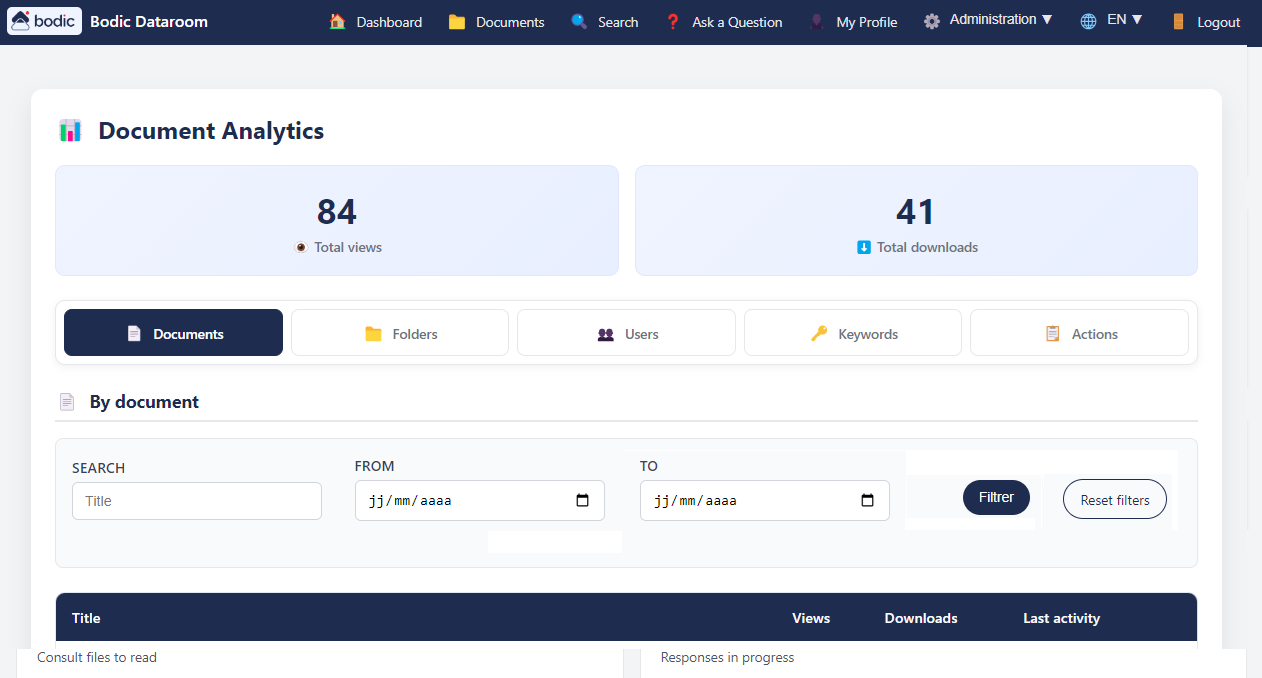Click the Filtrer button
Image resolution: width=1262 pixels, height=678 pixels.
point(996,497)
